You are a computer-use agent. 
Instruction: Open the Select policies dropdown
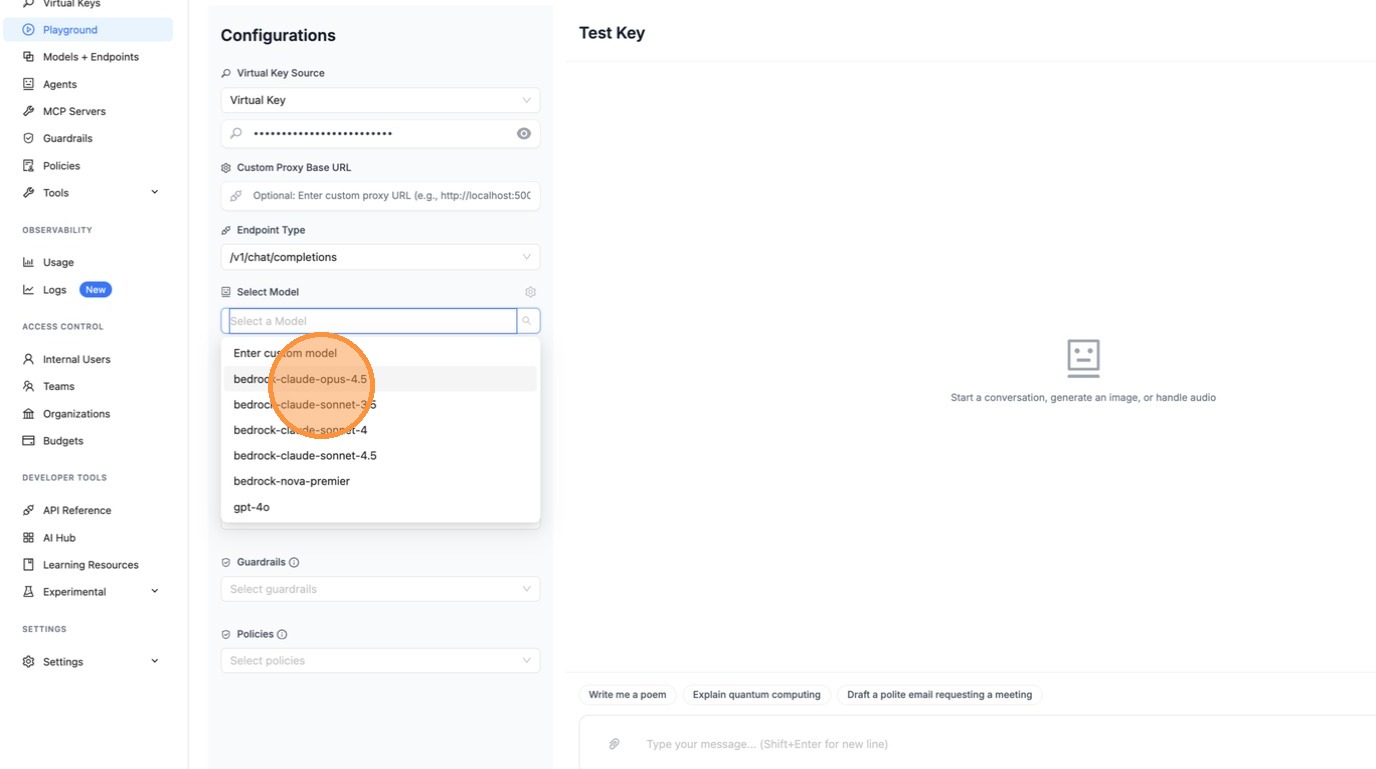pos(380,660)
